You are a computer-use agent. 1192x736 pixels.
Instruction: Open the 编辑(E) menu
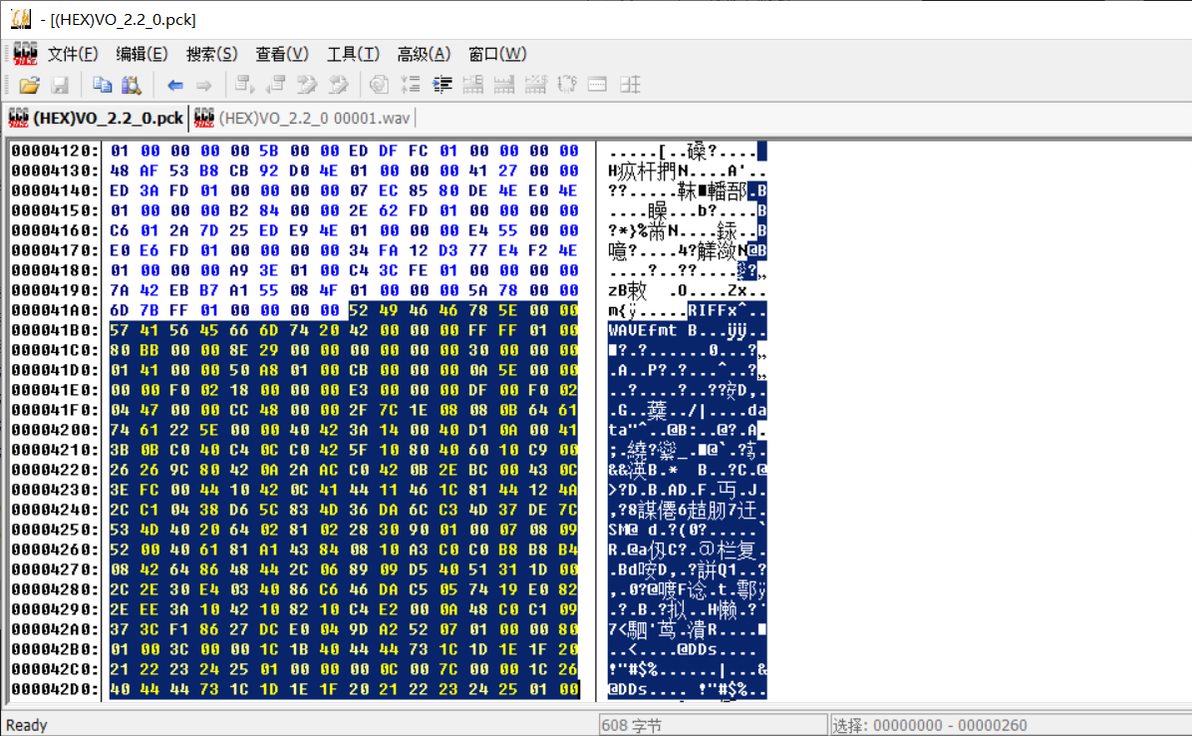click(x=142, y=54)
